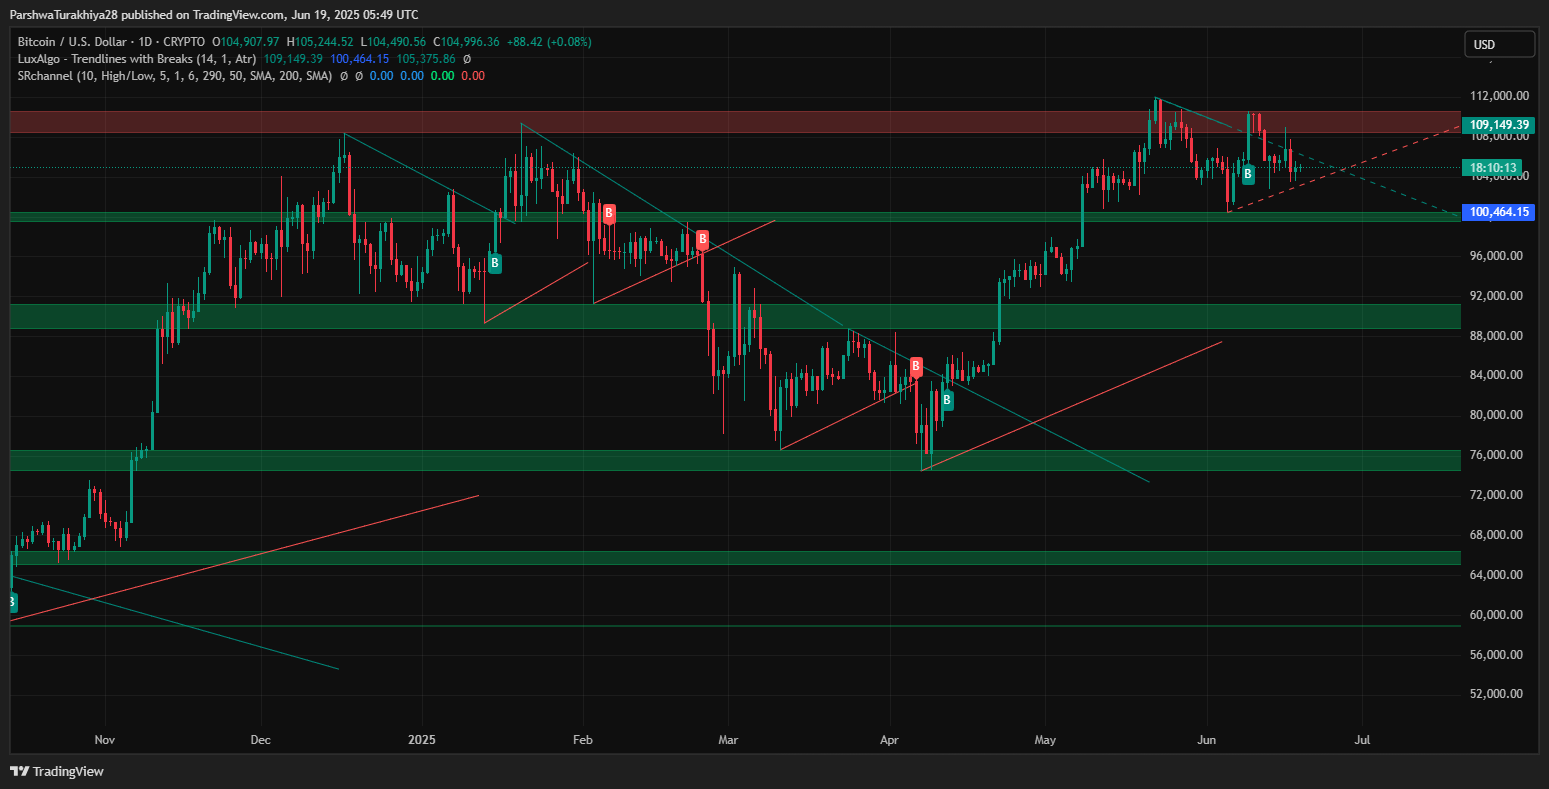This screenshot has height=789, width=1549.
Task: Click the red B marker in early February
Action: click(x=608, y=213)
